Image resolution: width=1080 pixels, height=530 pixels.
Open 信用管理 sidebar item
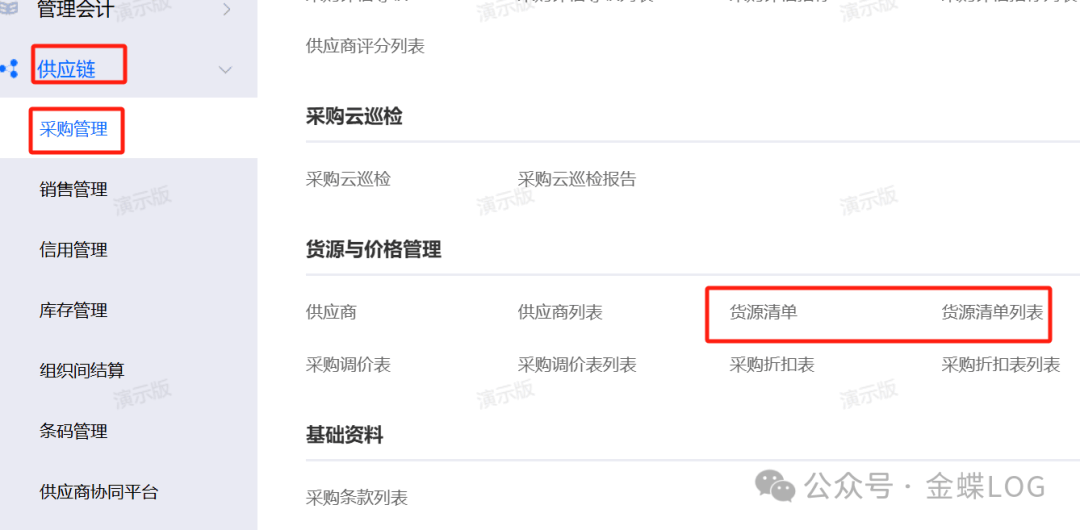[x=74, y=249]
